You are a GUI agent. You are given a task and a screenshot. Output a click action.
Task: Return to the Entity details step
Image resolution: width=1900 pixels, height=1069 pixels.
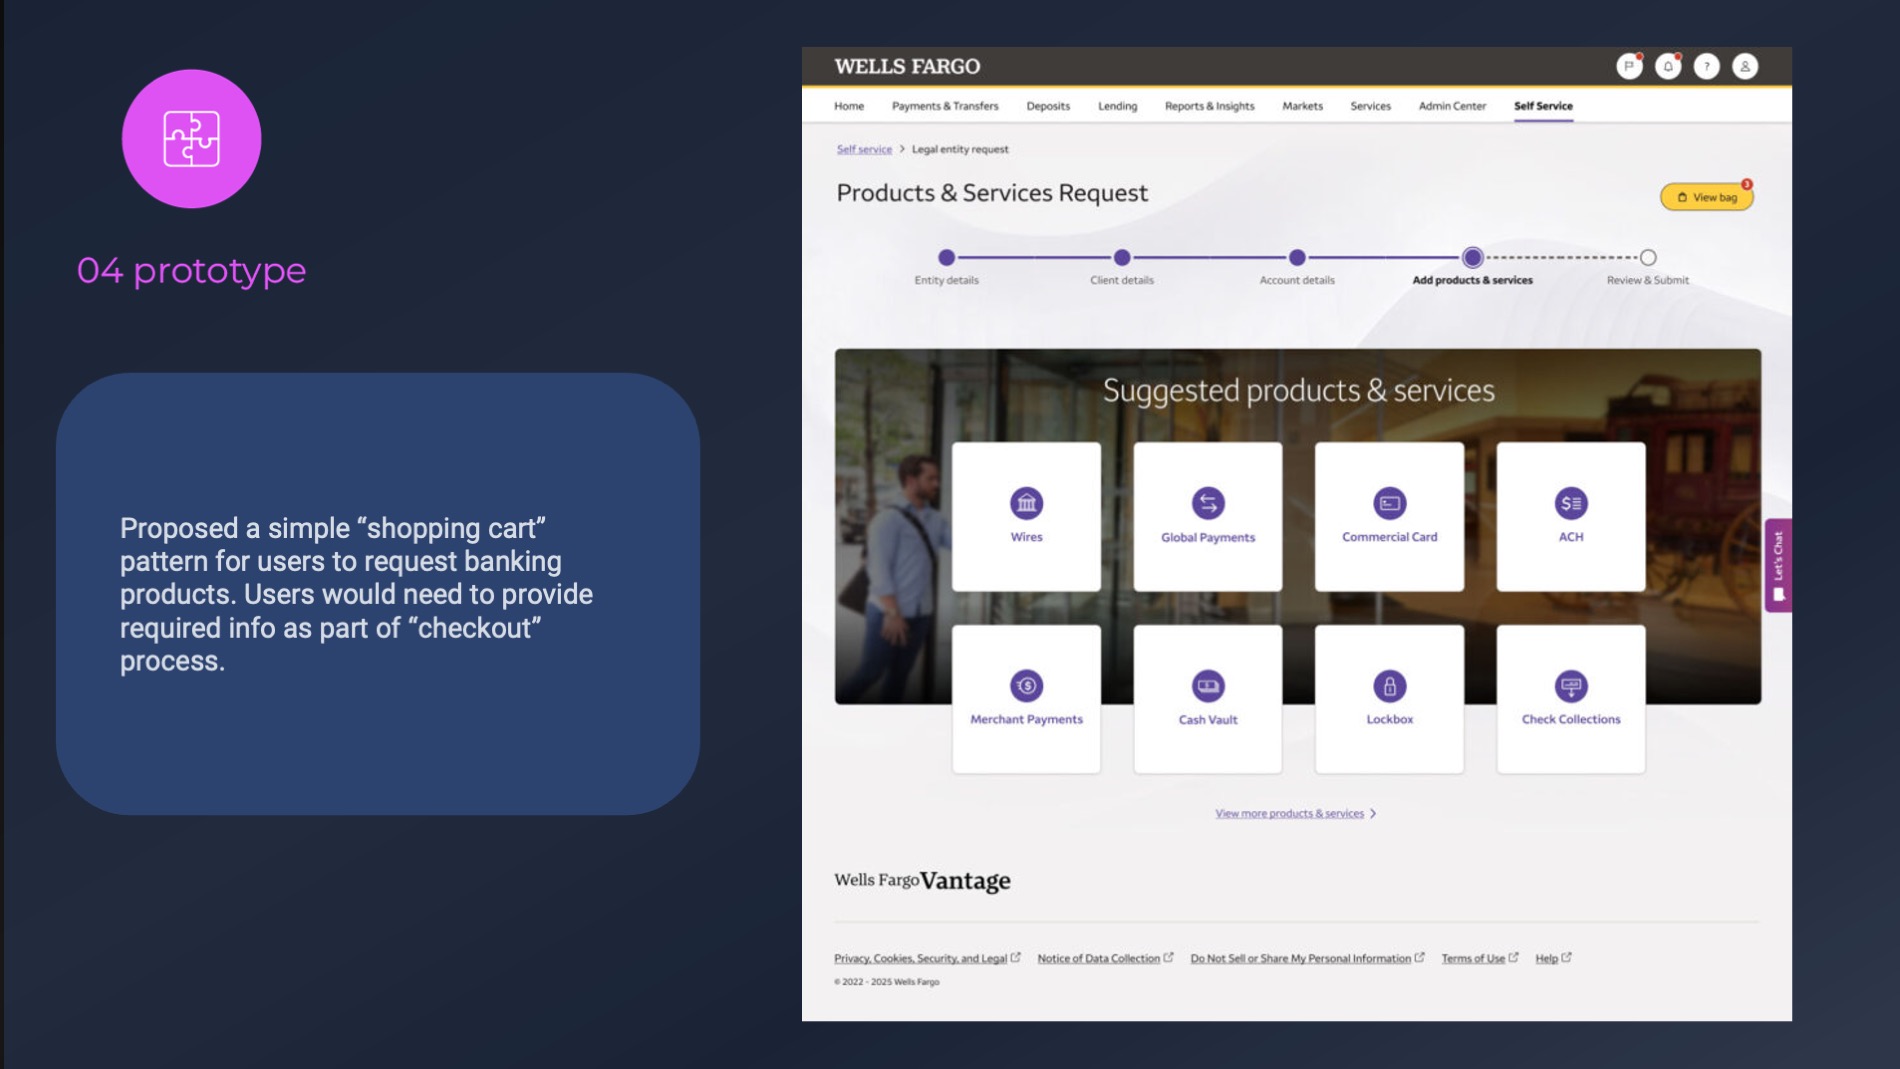(946, 258)
